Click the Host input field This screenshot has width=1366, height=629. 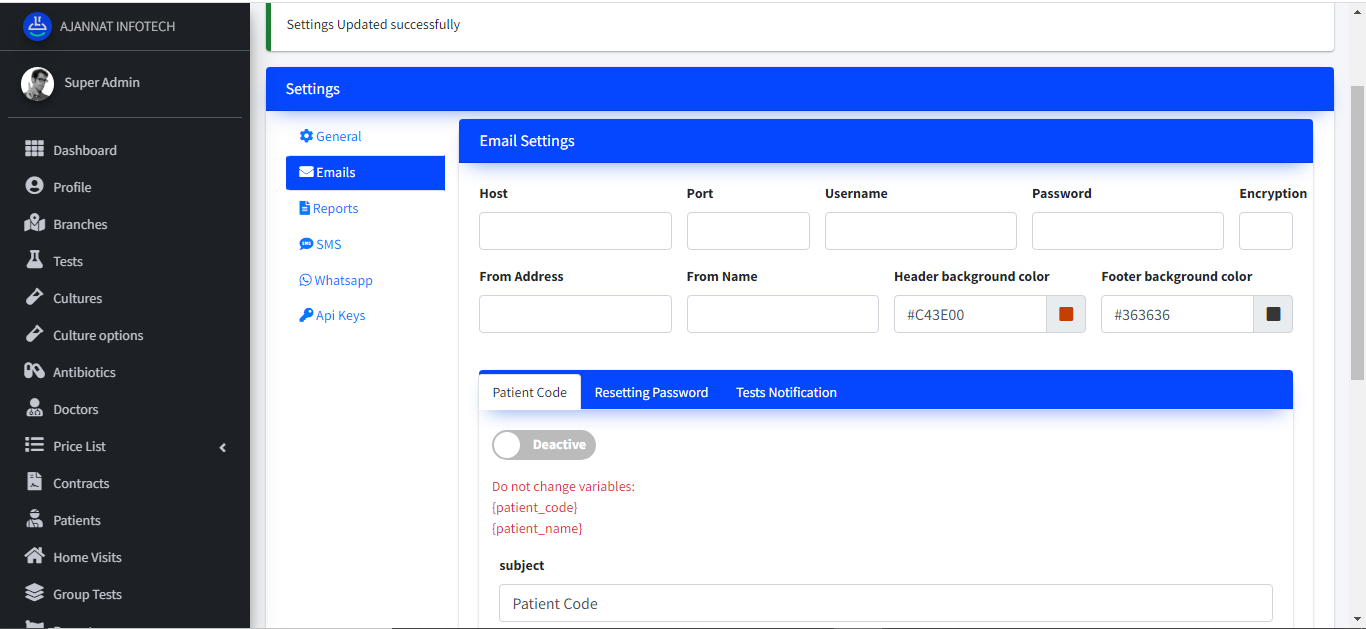[575, 231]
